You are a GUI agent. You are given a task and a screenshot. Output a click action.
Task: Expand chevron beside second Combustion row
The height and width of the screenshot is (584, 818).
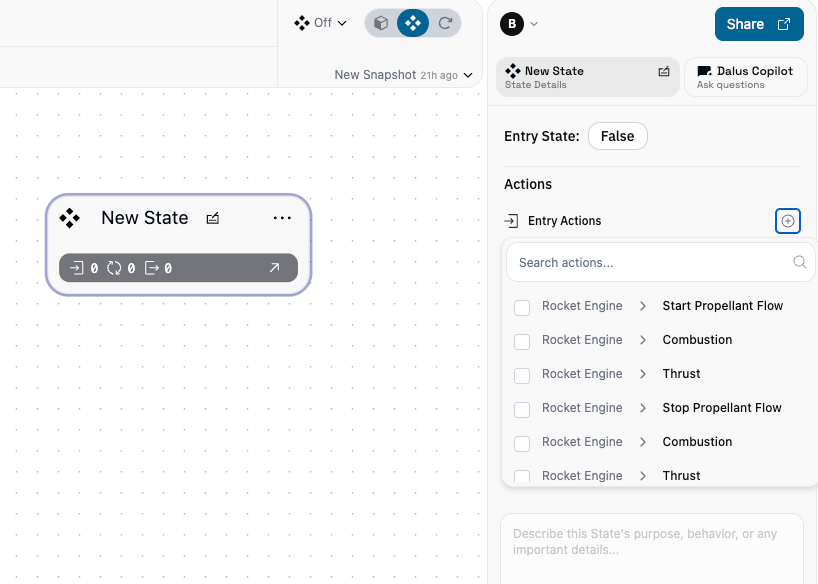pos(643,442)
